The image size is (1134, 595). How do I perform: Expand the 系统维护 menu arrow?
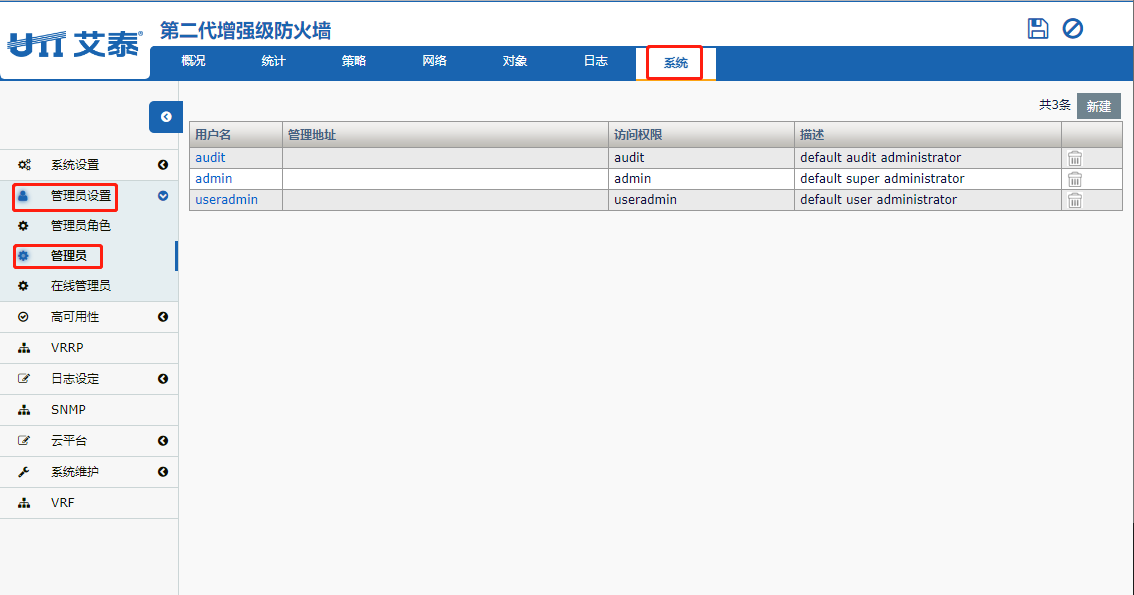(x=163, y=471)
